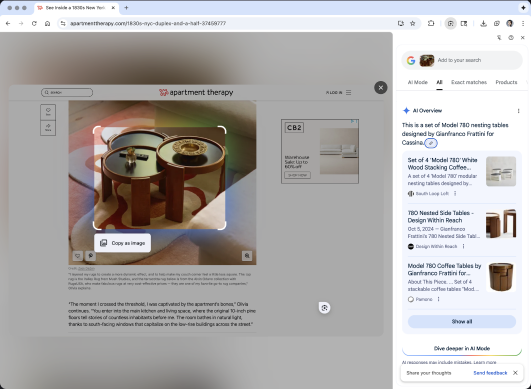Click the Google Lens toolbar icon

point(450,23)
